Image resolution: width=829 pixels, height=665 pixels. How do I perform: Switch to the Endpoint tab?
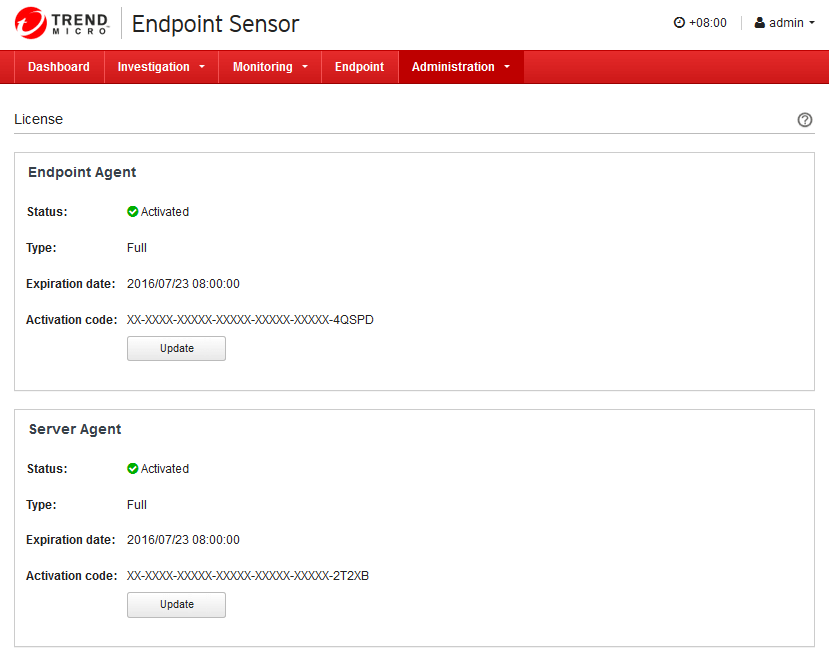pos(359,67)
